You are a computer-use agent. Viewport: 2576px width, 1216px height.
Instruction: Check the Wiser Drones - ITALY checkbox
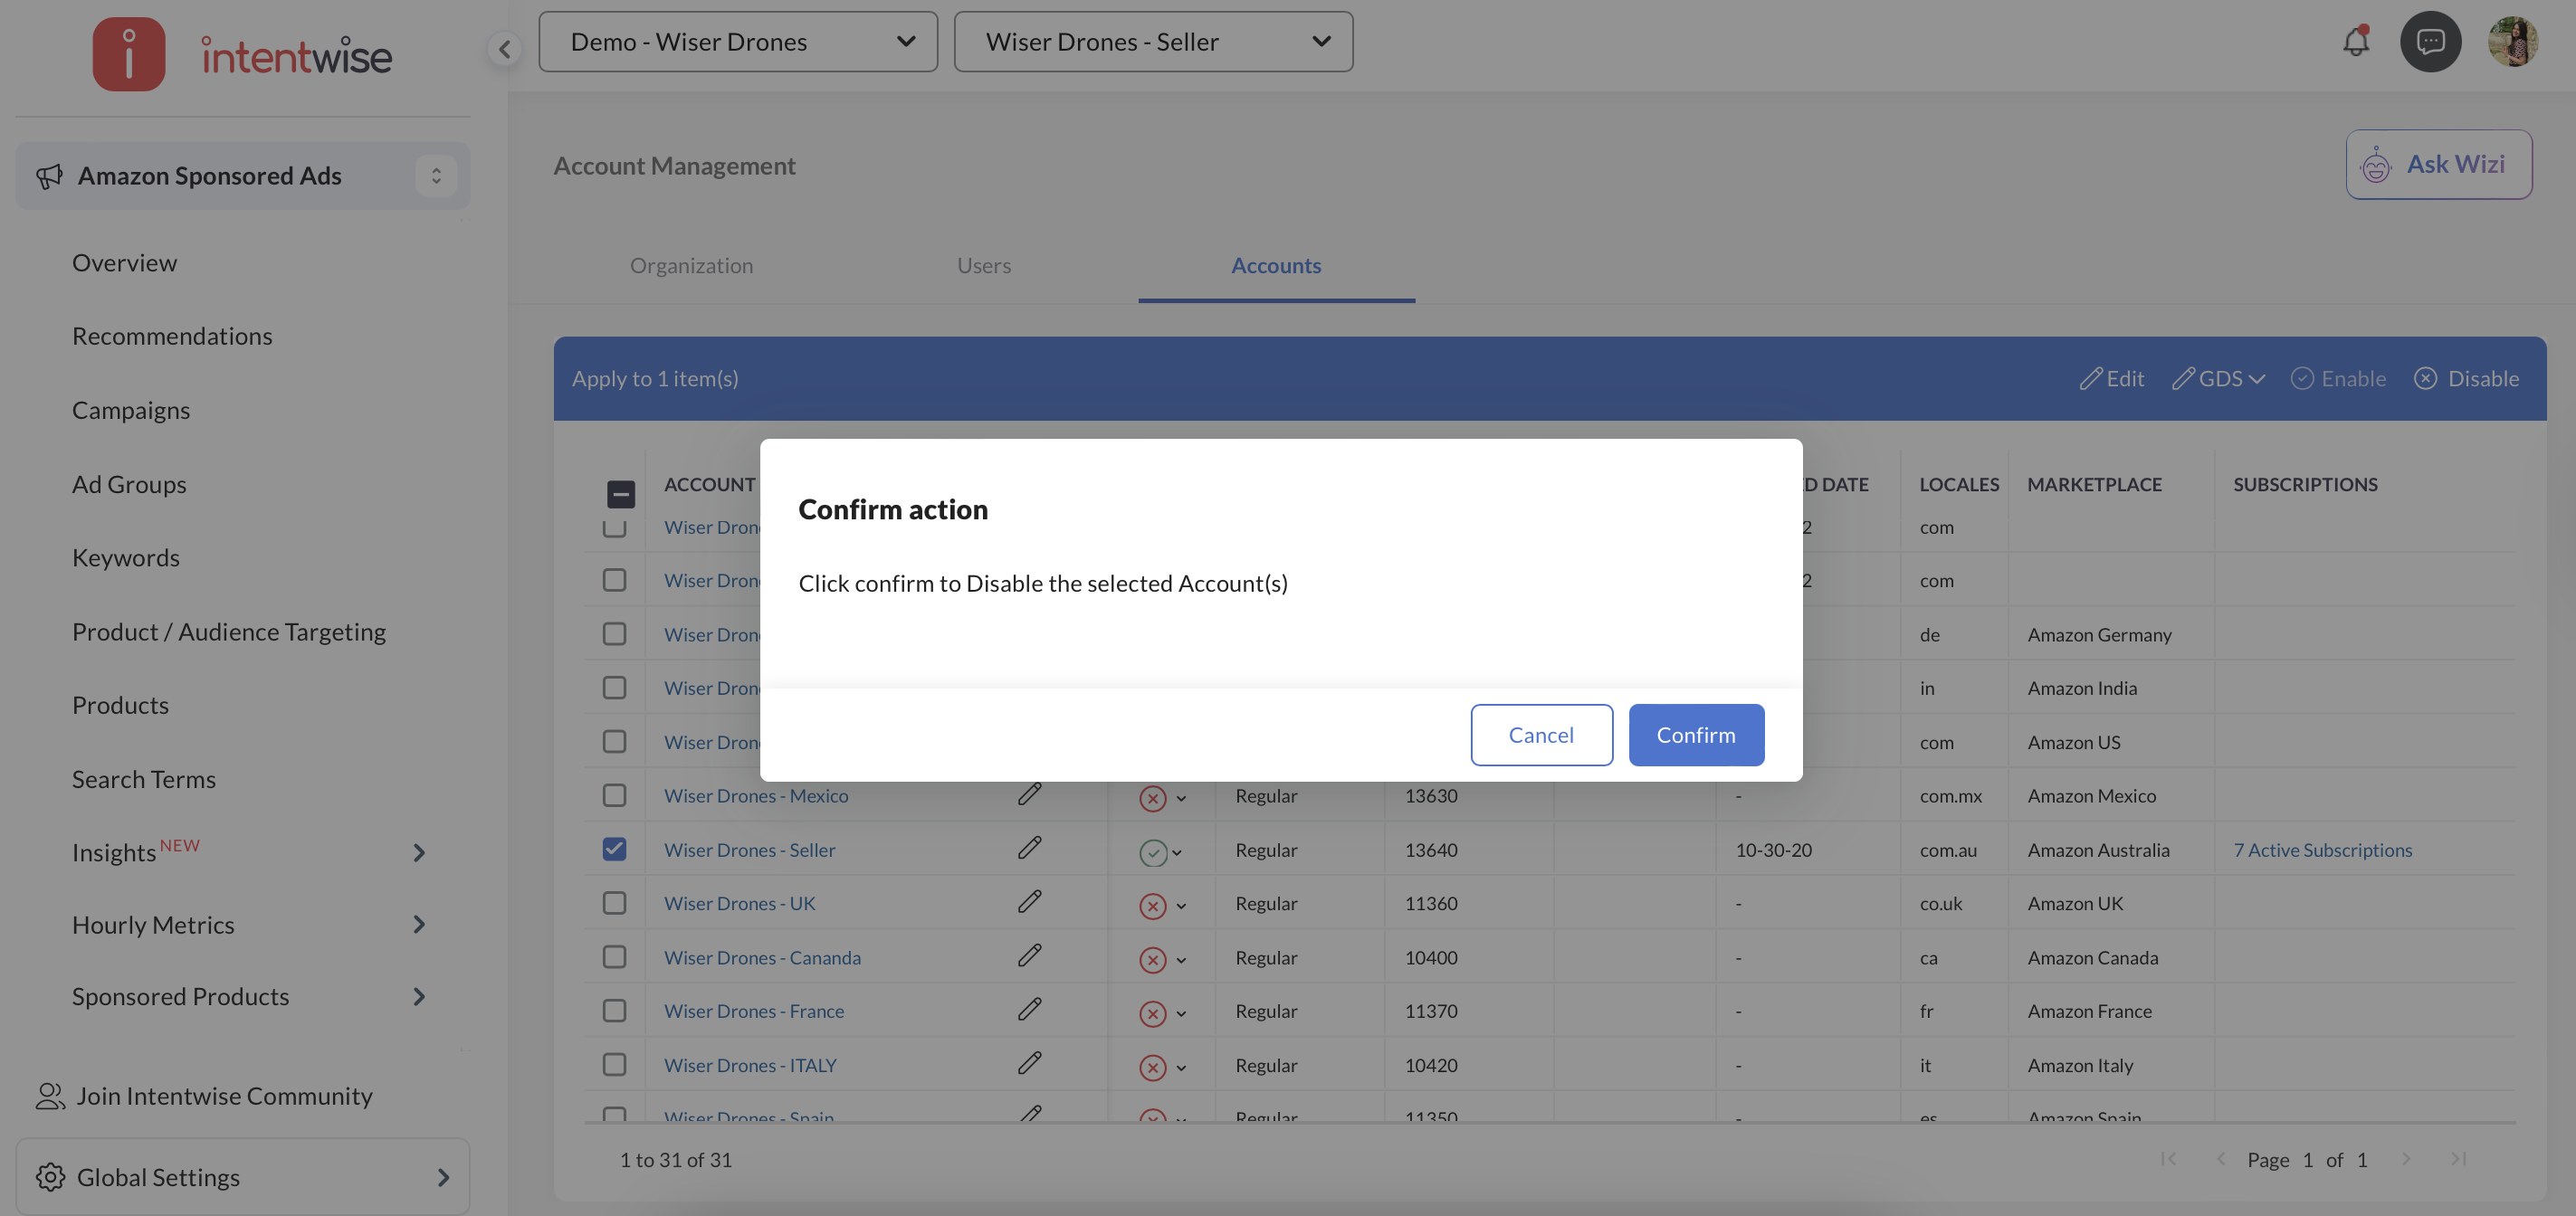tap(614, 1064)
